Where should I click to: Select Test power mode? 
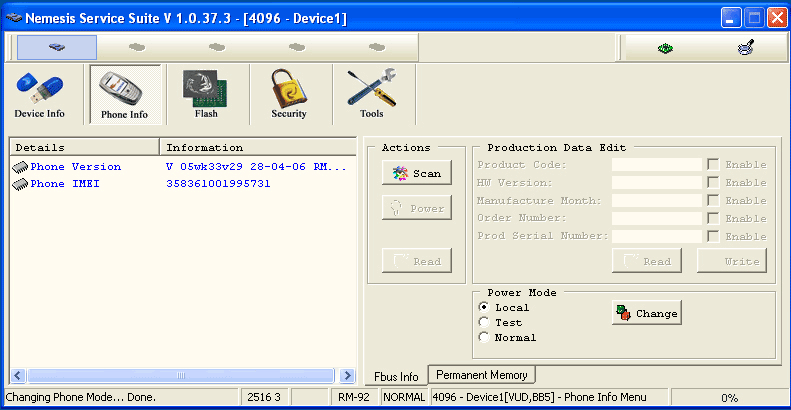click(484, 322)
